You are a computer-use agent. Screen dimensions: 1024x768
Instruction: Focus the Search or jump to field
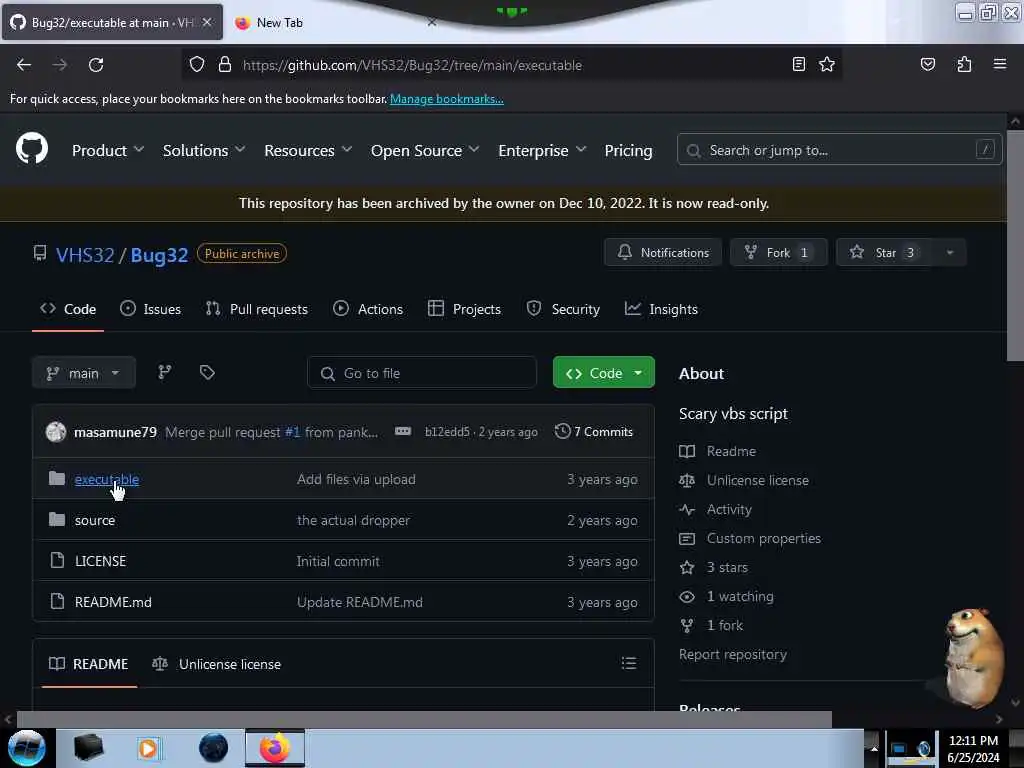tap(839, 150)
